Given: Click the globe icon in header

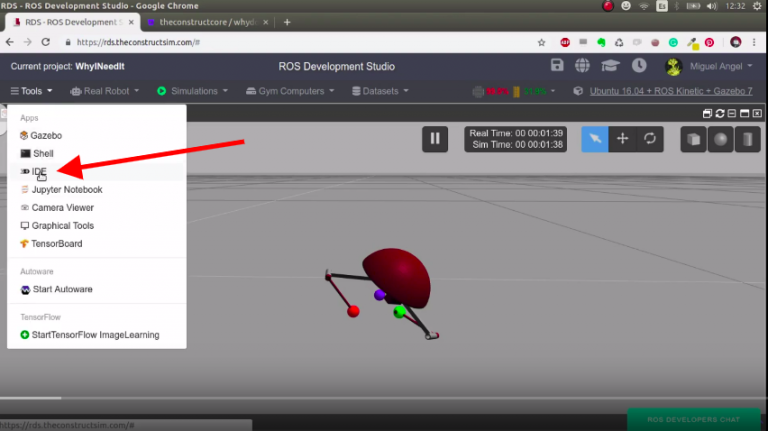Looking at the screenshot, I should [582, 65].
